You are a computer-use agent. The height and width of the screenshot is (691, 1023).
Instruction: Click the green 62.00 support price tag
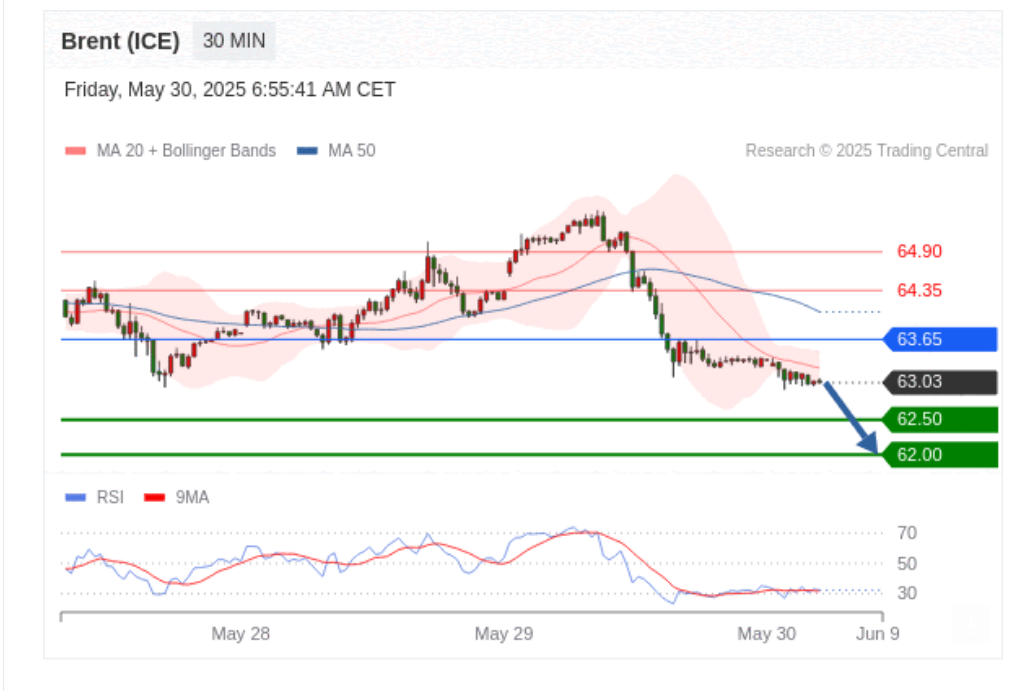(940, 455)
